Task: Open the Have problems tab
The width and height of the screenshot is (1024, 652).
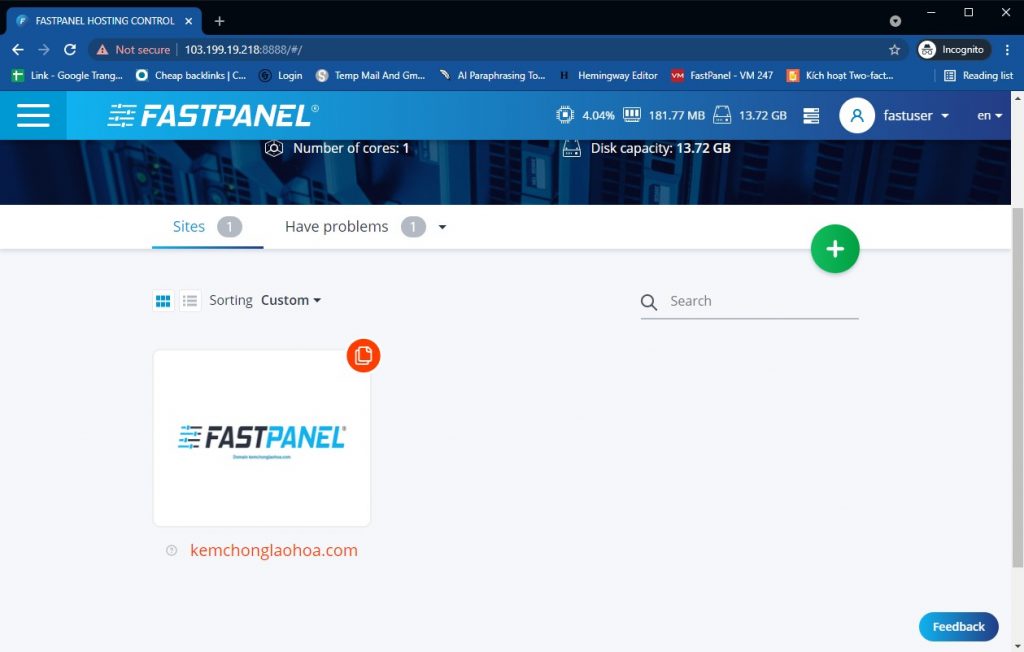Action: 336,227
